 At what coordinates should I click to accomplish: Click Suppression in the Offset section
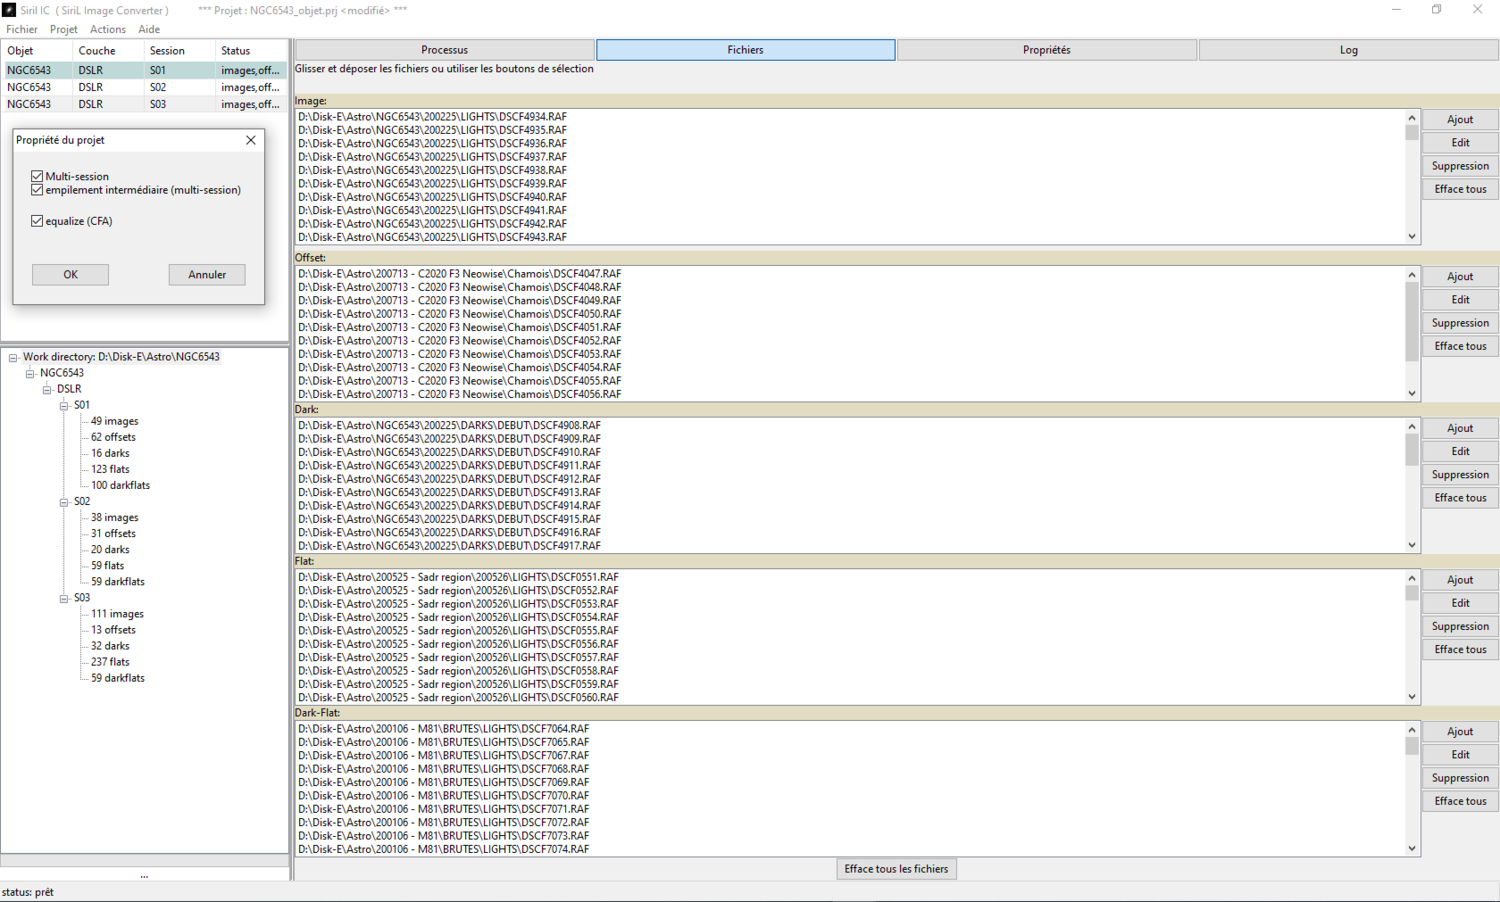point(1460,323)
